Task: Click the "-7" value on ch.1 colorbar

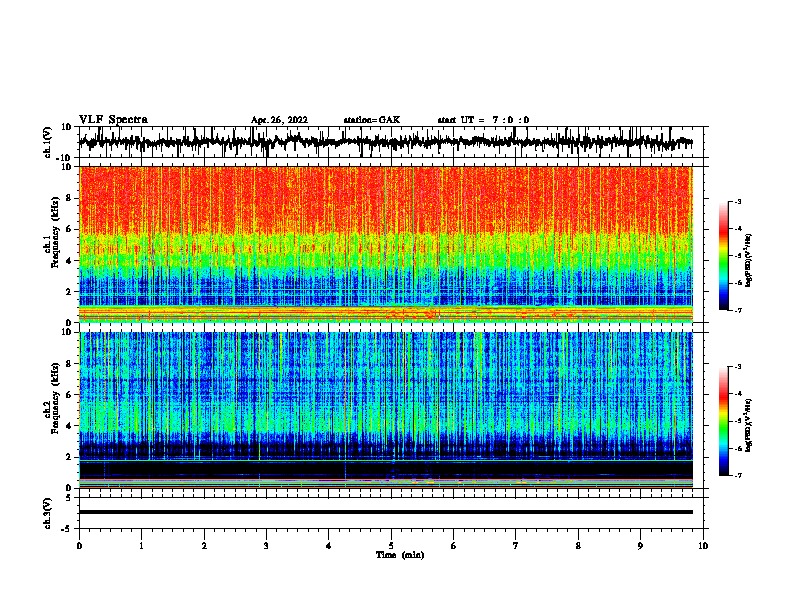Action: 737,310
